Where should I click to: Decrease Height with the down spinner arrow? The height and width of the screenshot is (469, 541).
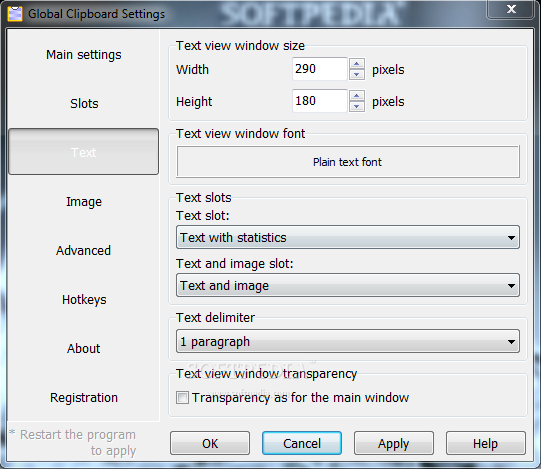pos(357,106)
